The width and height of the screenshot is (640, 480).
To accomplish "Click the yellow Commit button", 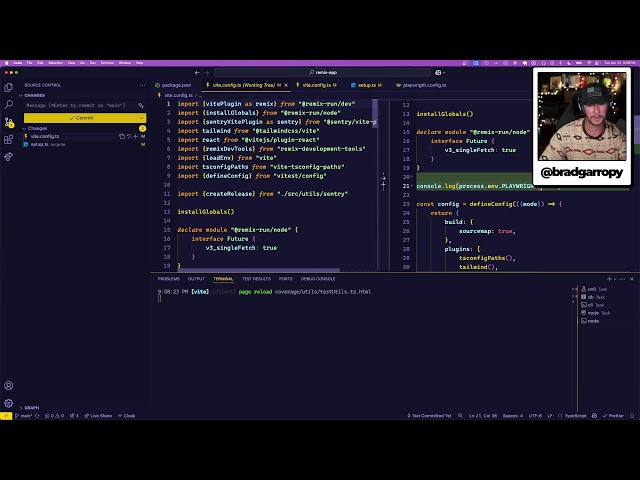I will 81,118.
